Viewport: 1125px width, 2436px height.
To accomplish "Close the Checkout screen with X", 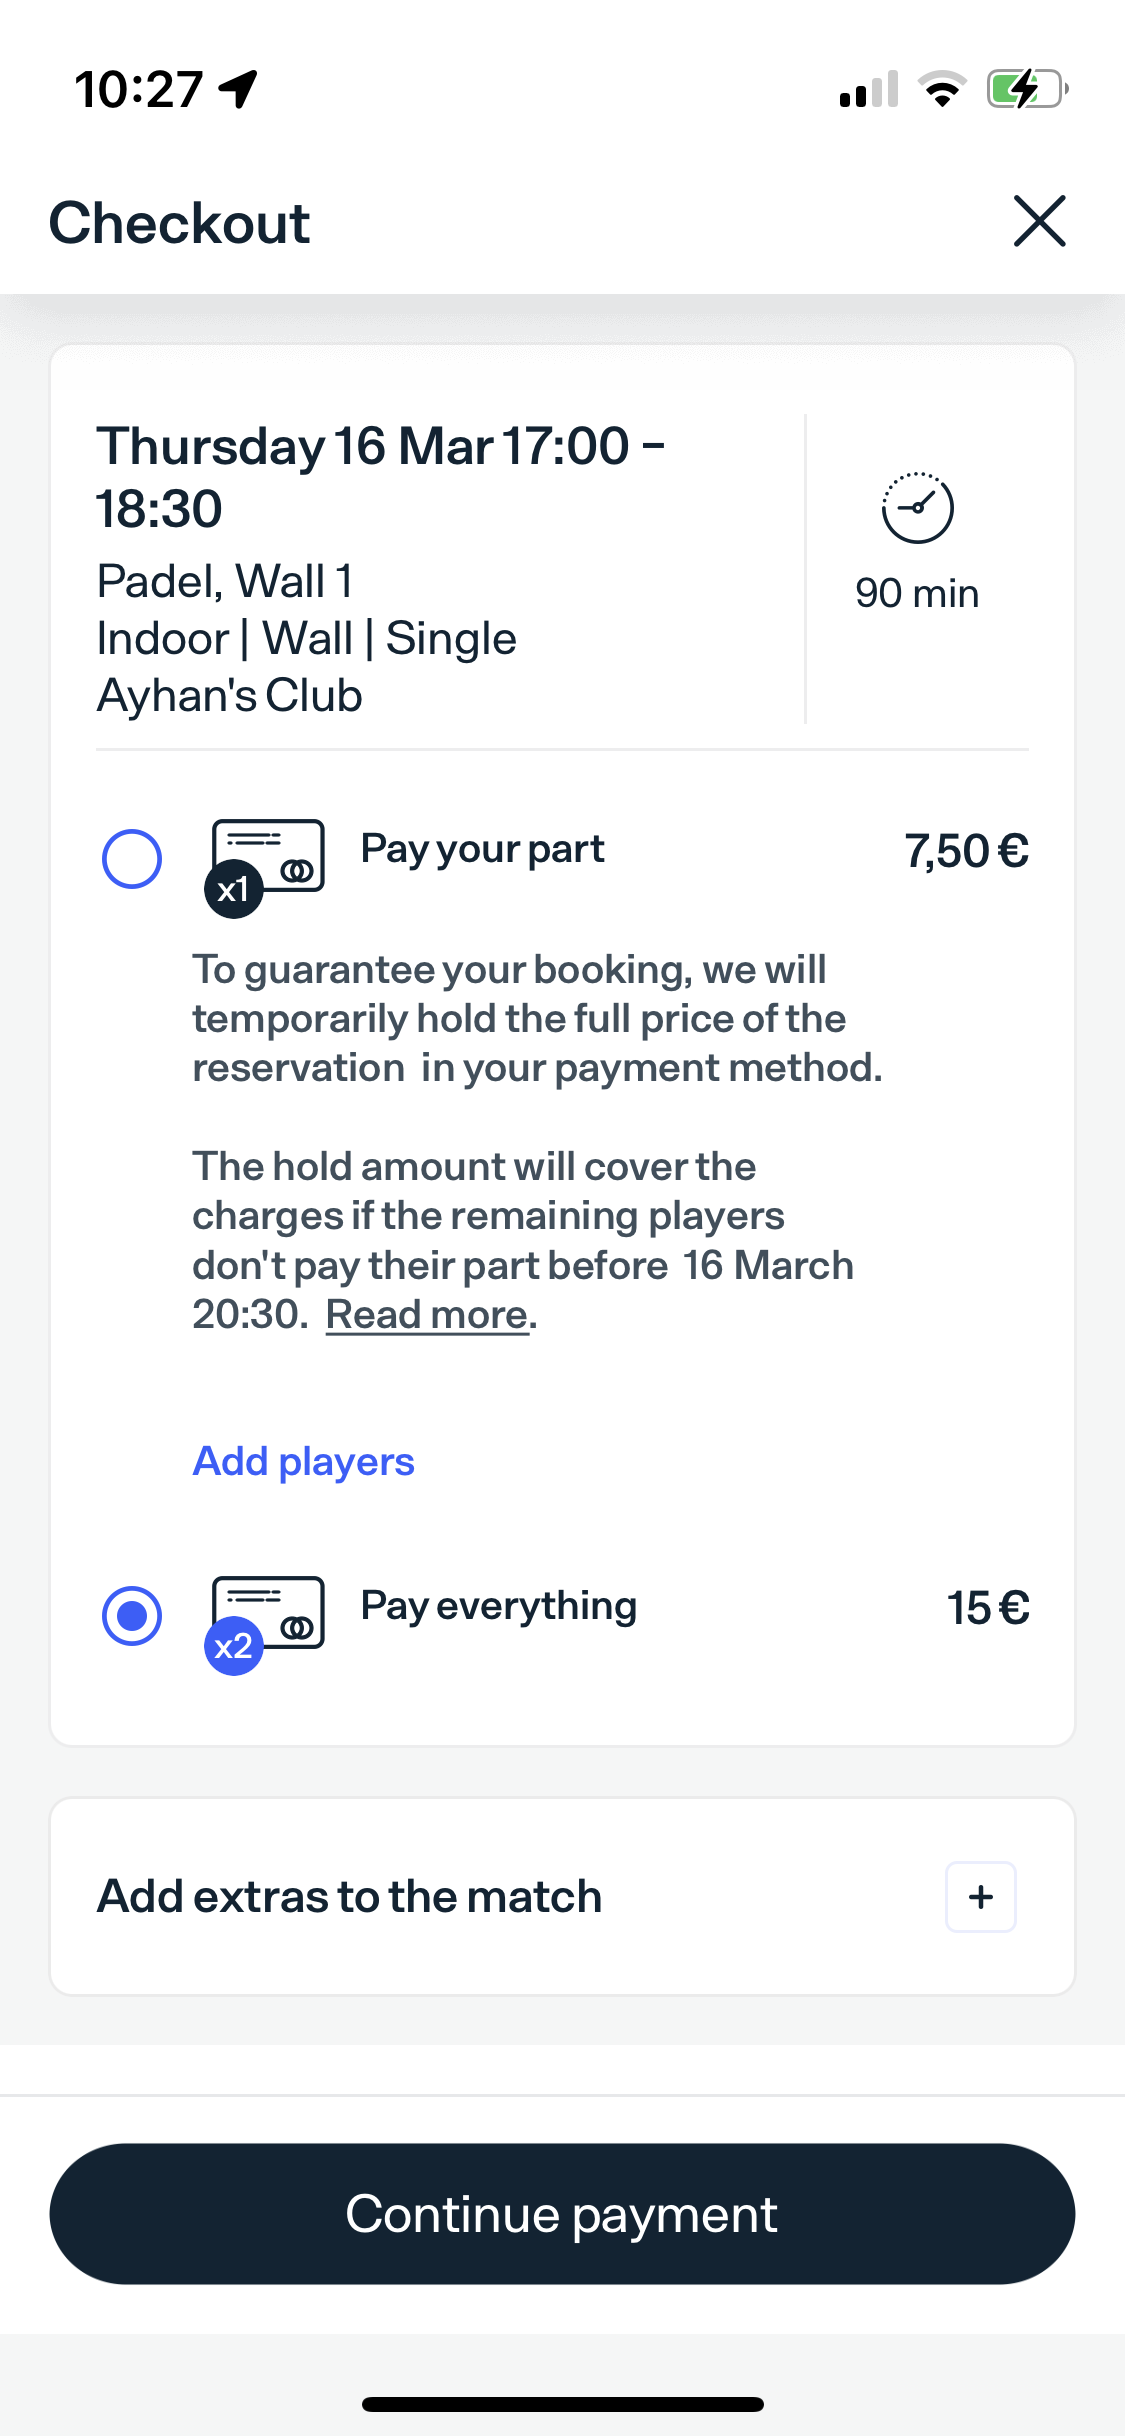I will pyautogui.click(x=1039, y=221).
